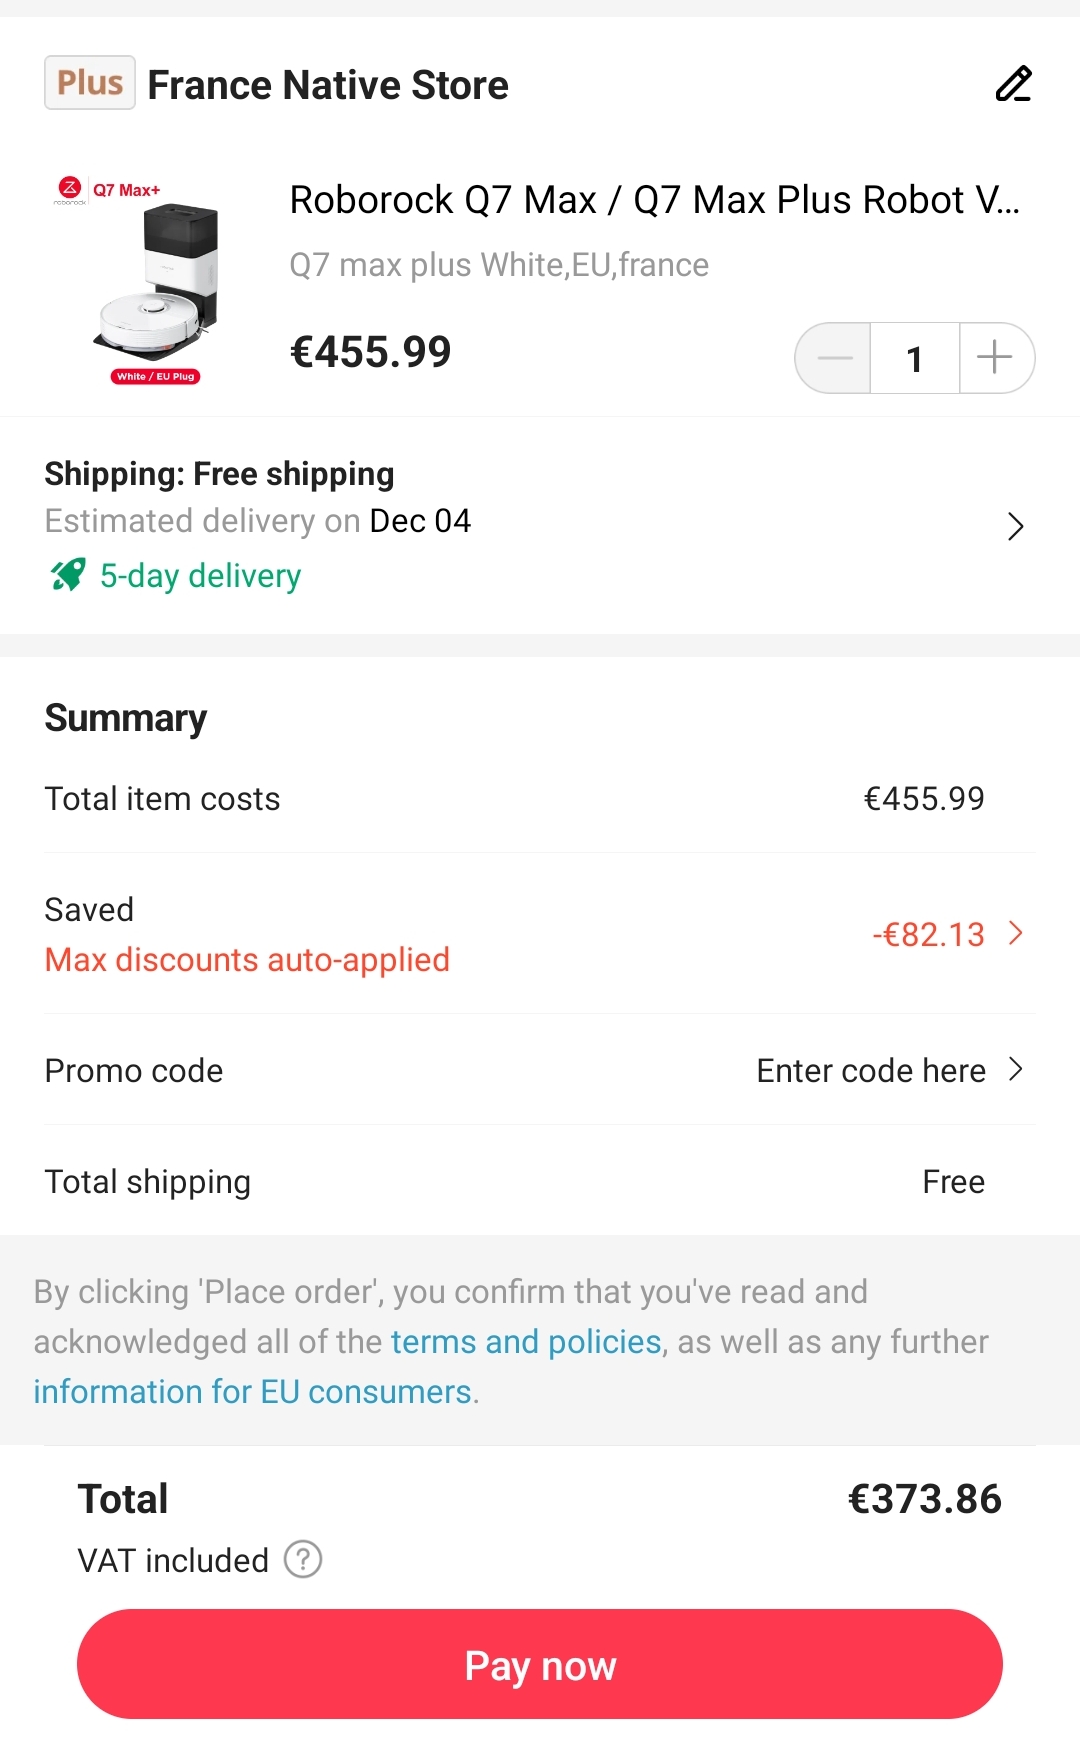This screenshot has width=1080, height=1747.
Task: Open terms and policies link
Action: click(x=526, y=1341)
